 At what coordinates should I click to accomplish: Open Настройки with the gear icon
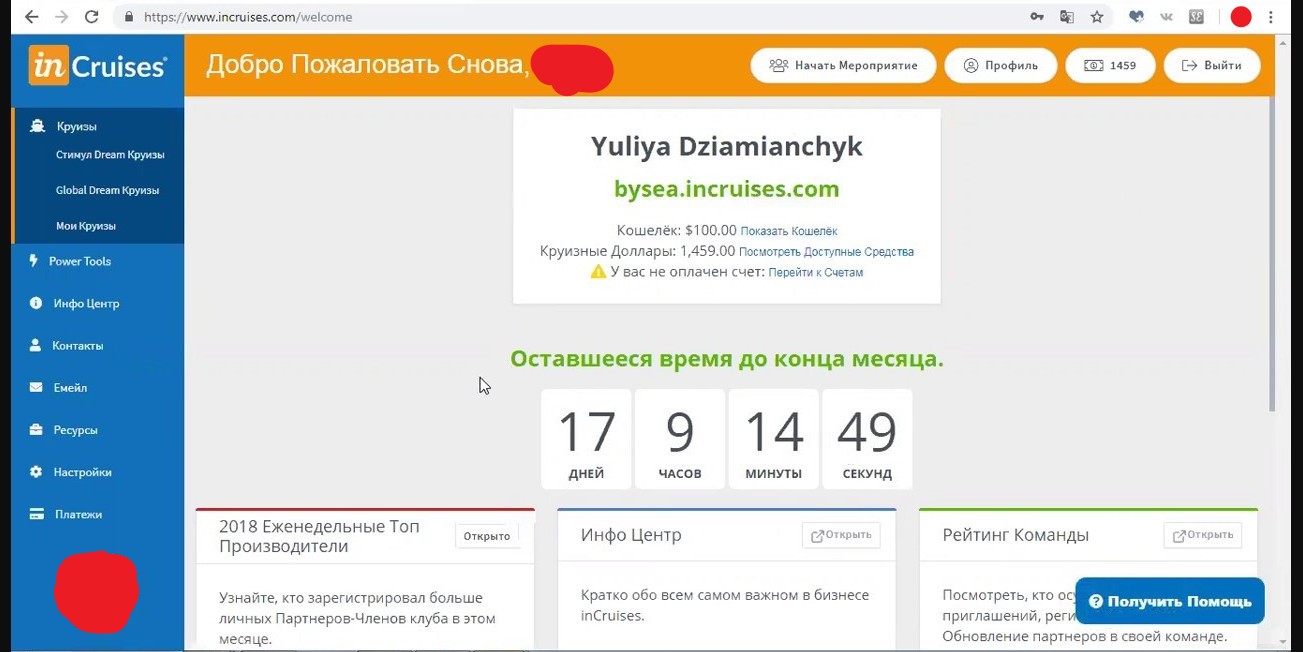[34, 471]
